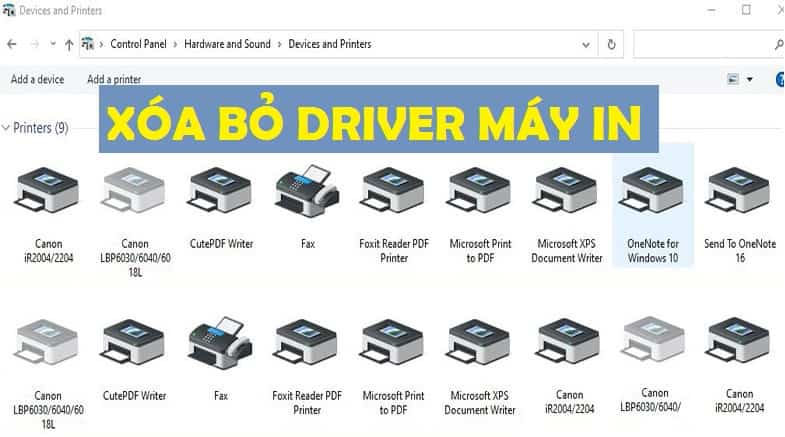Select faded Canon LBP6030/6040/6018L printer in lower row
The width and height of the screenshot is (785, 437).
click(x=48, y=374)
